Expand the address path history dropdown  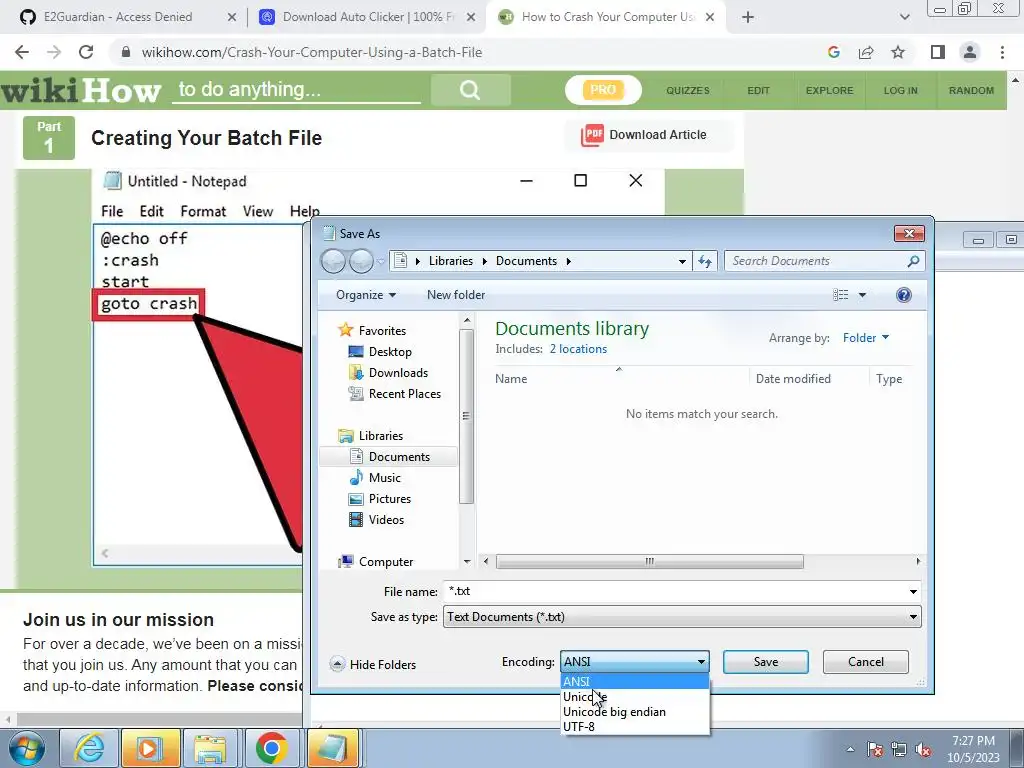tap(682, 261)
